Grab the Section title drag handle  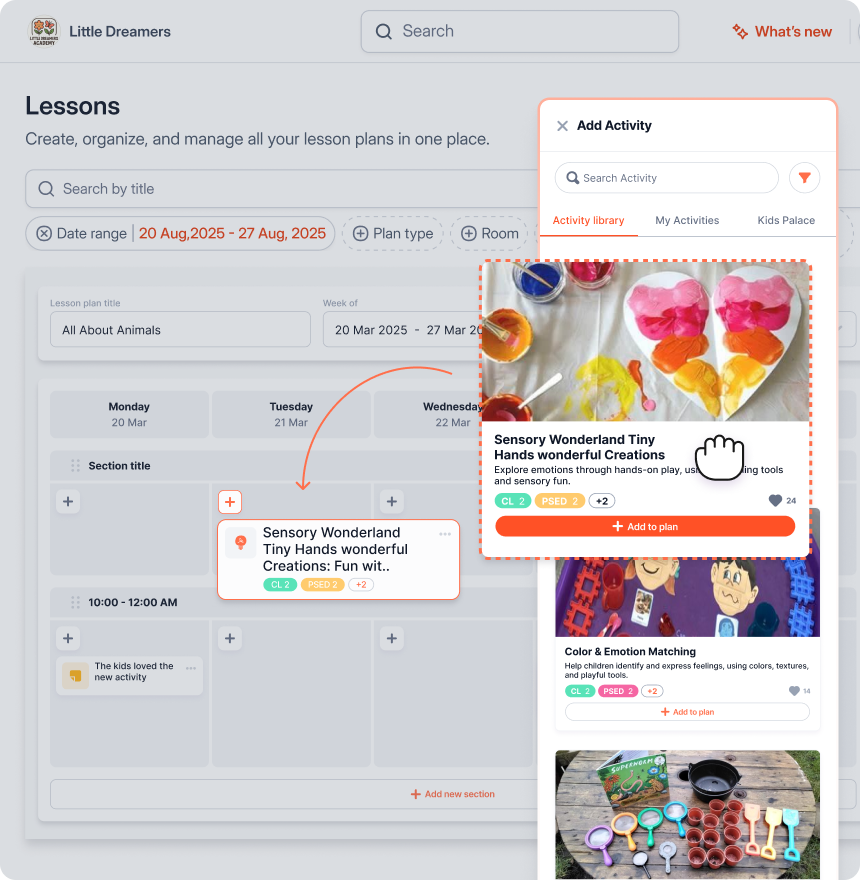(x=75, y=466)
